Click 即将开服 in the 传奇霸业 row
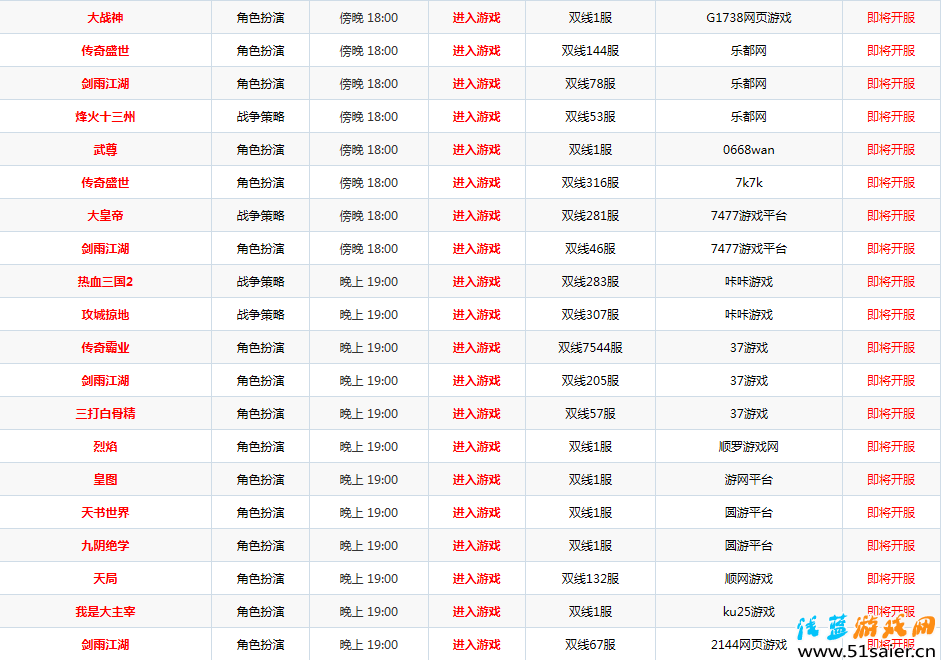This screenshot has height=660, width=941. tap(891, 348)
